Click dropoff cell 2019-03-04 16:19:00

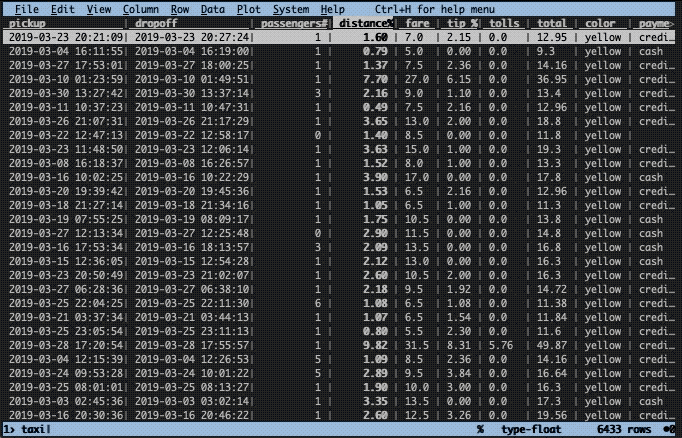click(192, 51)
